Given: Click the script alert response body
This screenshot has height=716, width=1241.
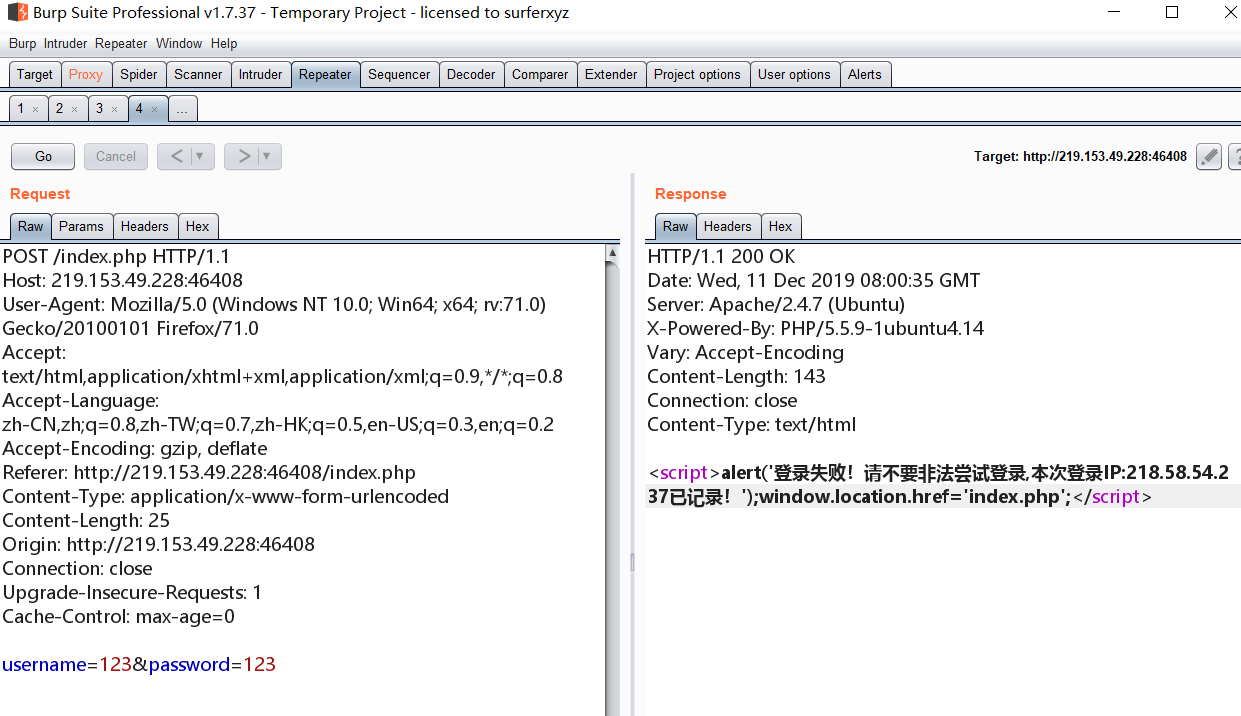Looking at the screenshot, I should [x=939, y=484].
